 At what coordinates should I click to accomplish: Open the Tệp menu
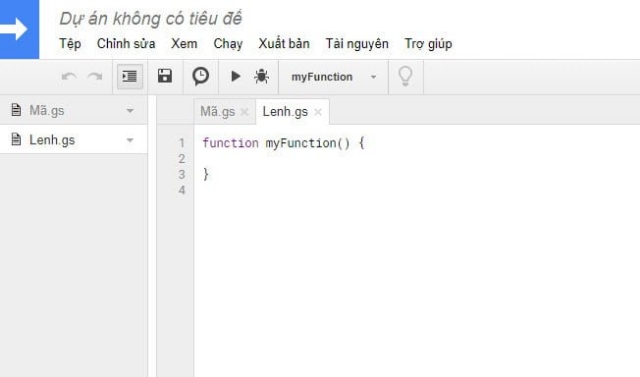70,44
